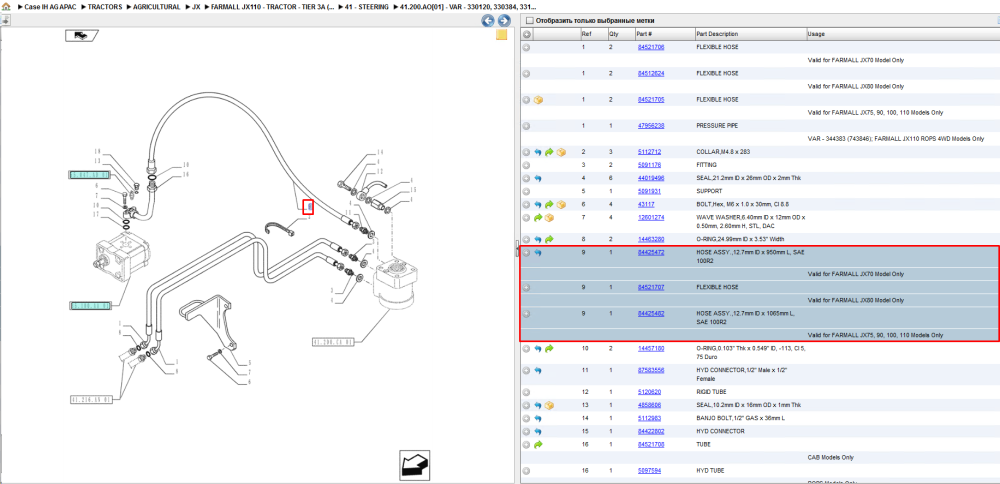Click the green arrow icon on O-RING 14457180 row
Screen dimensions: 1000x484
point(549,348)
